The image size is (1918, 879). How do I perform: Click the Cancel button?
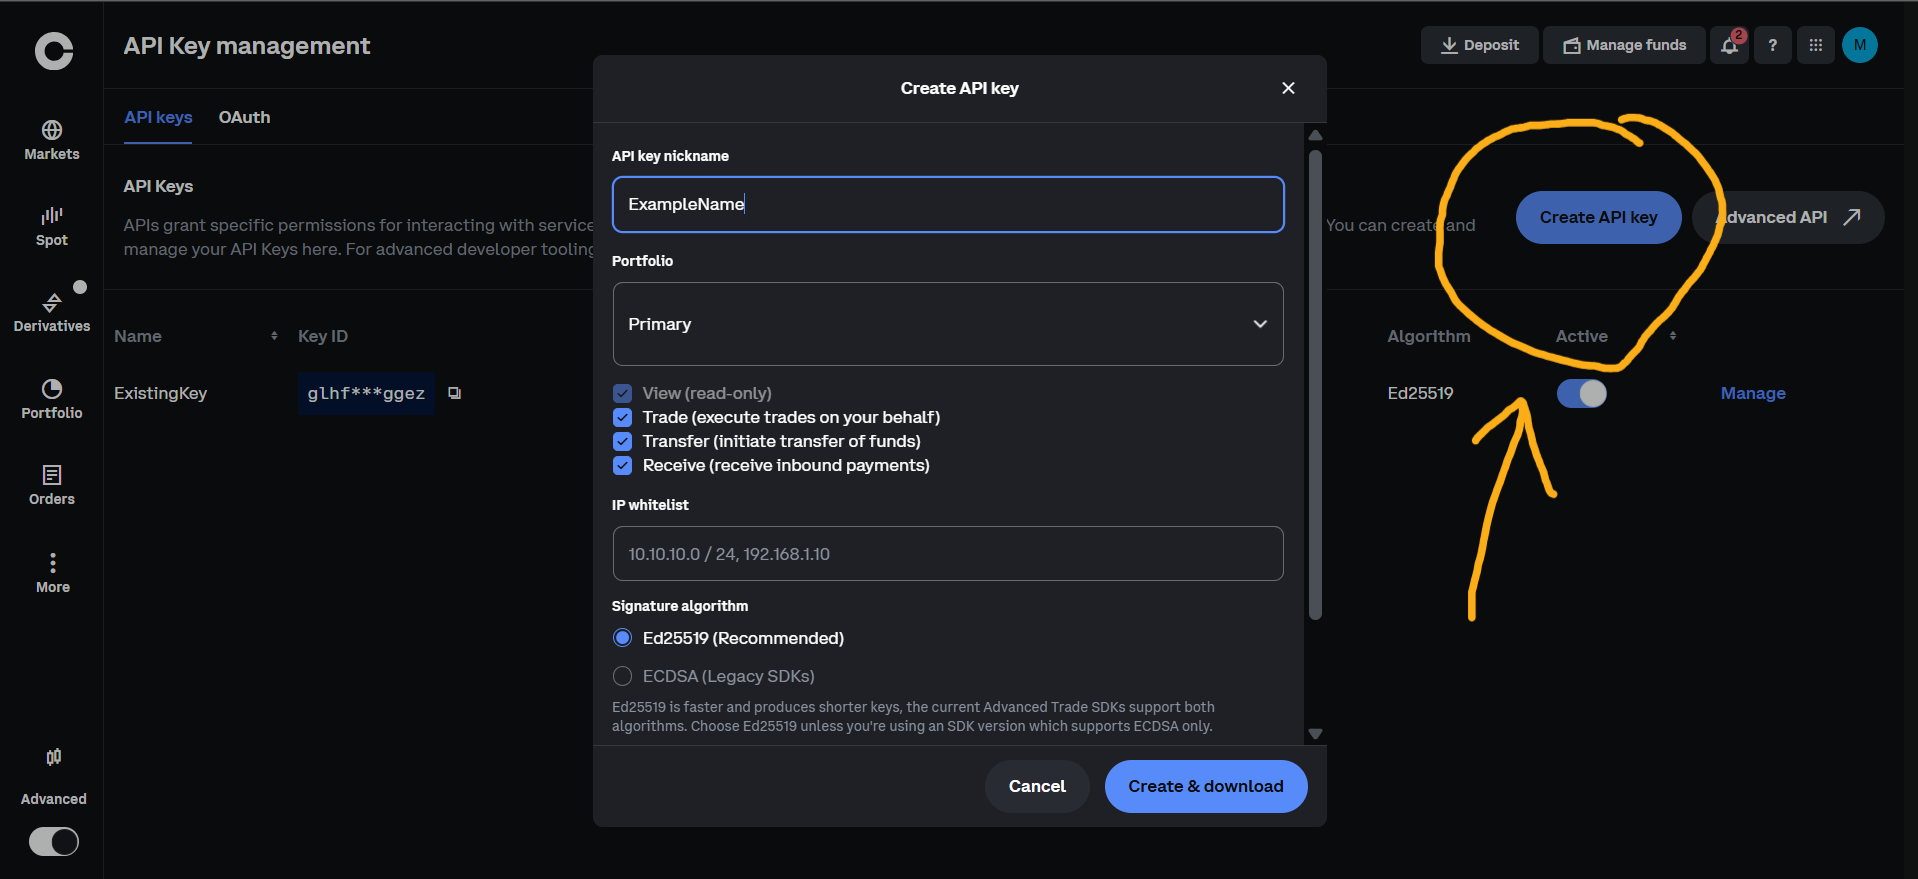coord(1037,786)
